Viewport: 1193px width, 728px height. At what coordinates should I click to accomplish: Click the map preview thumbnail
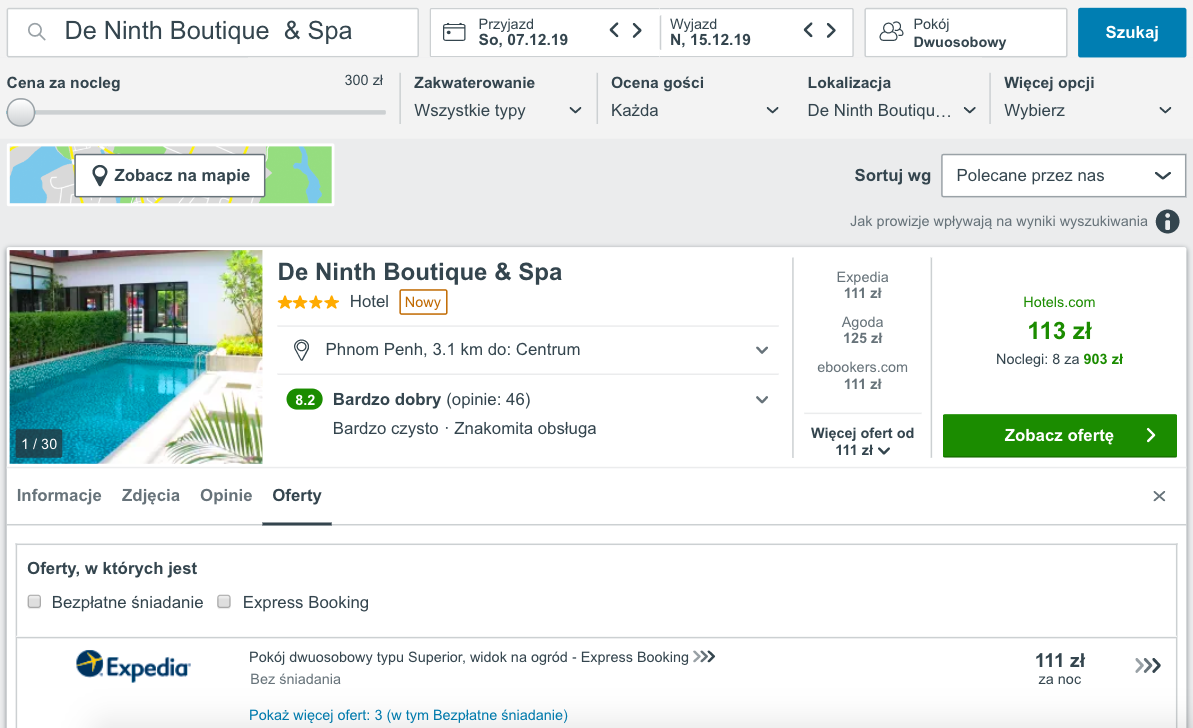[x=170, y=175]
